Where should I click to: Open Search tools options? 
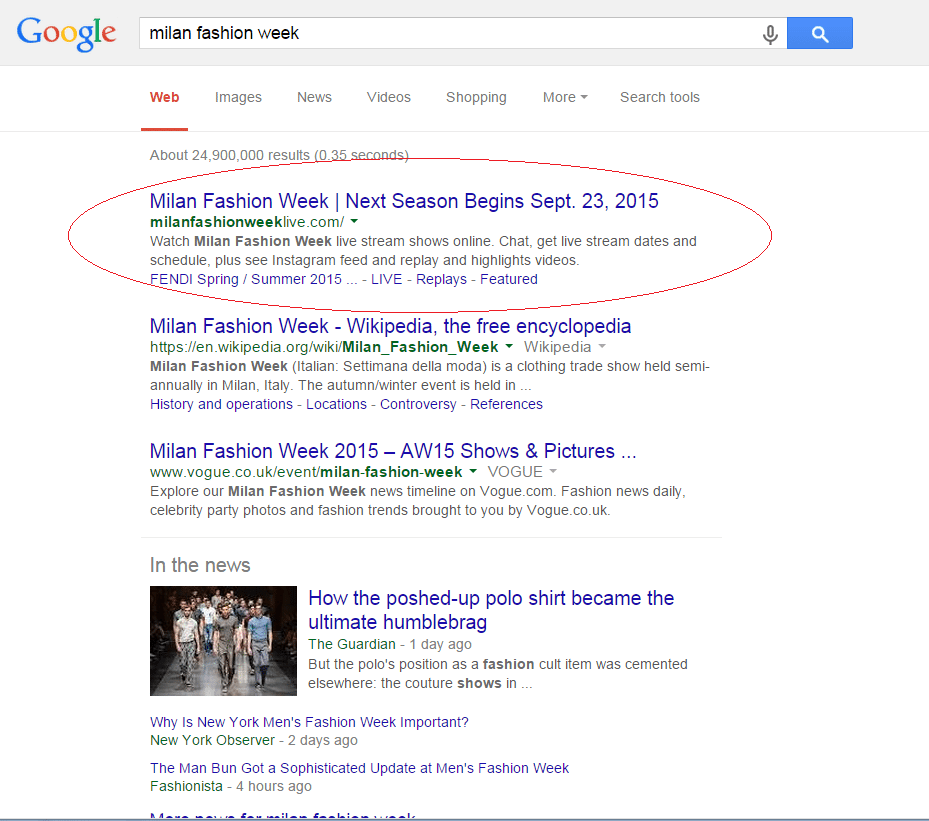click(660, 97)
